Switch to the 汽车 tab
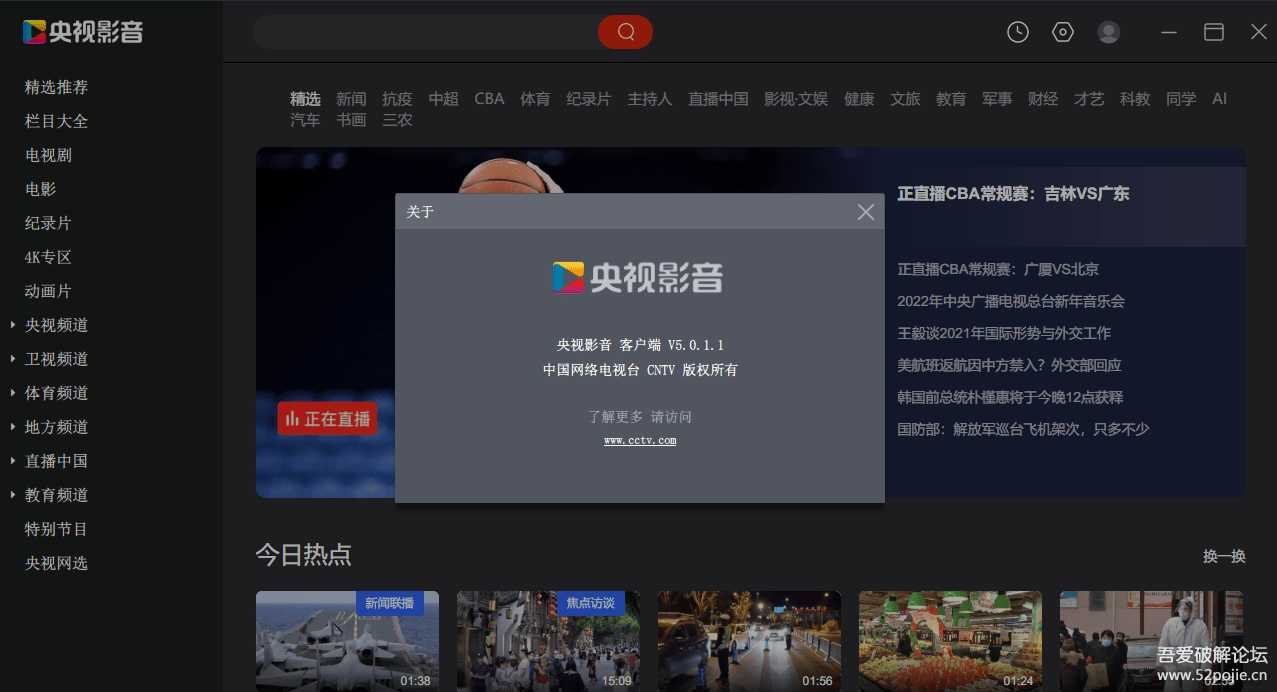 (305, 120)
